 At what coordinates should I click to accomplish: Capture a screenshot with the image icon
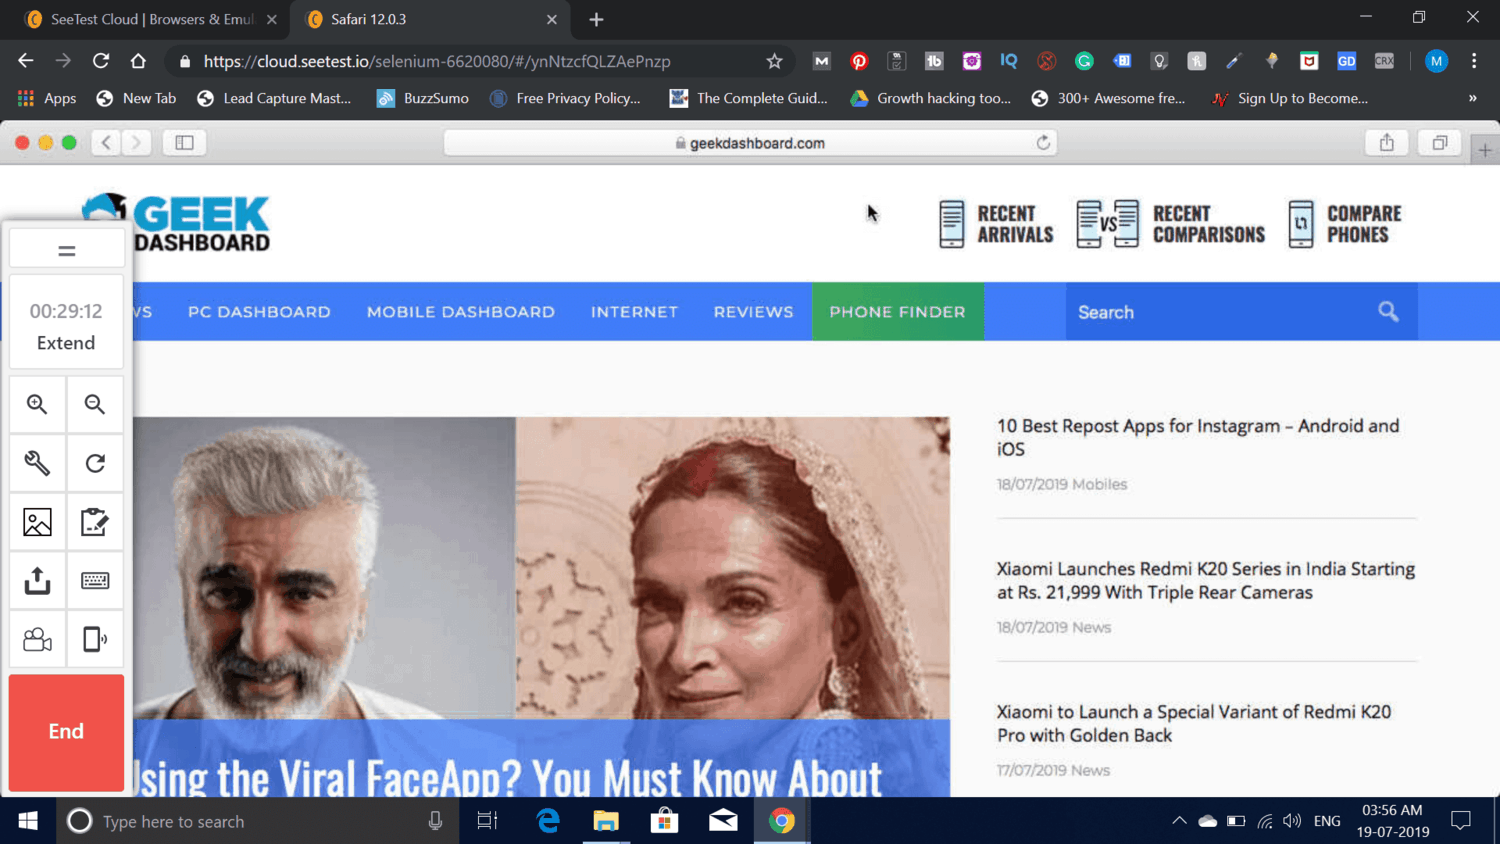point(37,521)
